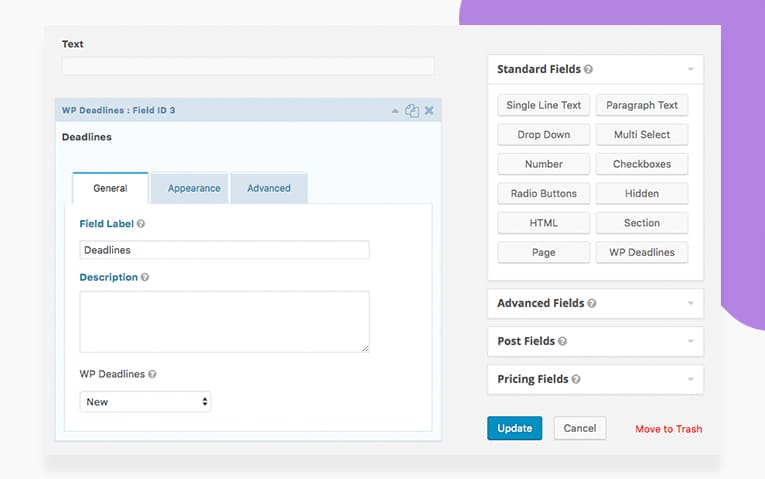765x479 pixels.
Task: Focus the Field Label input with Deadlines
Action: (x=224, y=250)
